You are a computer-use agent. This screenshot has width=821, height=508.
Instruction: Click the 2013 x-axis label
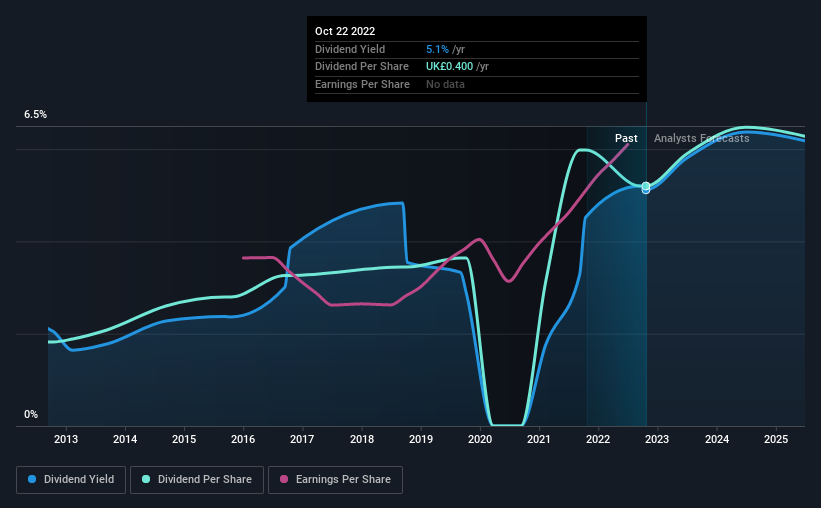click(x=66, y=439)
